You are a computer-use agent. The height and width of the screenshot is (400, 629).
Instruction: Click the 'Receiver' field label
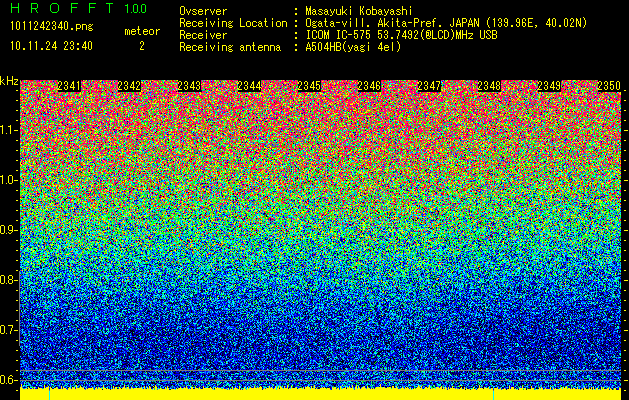click(203, 35)
